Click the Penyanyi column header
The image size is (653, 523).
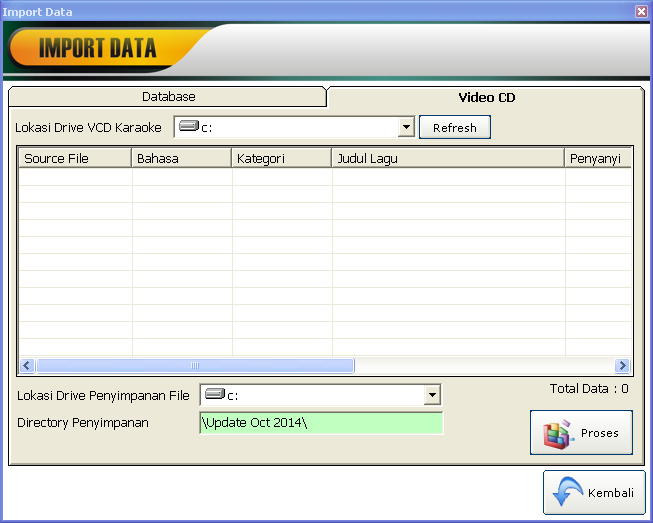click(x=598, y=158)
